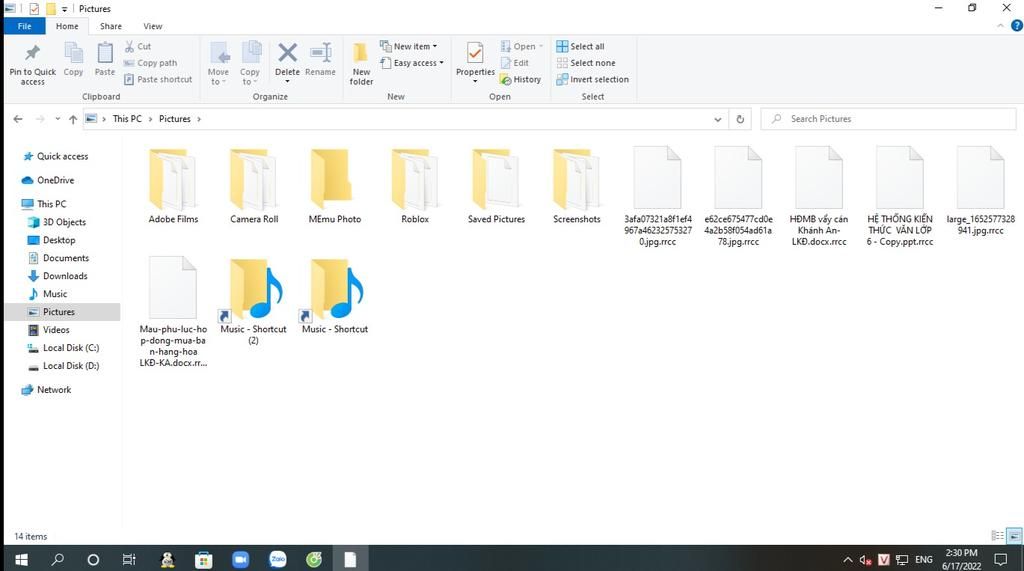Image resolution: width=1024 pixels, height=571 pixels.
Task: Open Desktop in sidebar
Action: 52,240
